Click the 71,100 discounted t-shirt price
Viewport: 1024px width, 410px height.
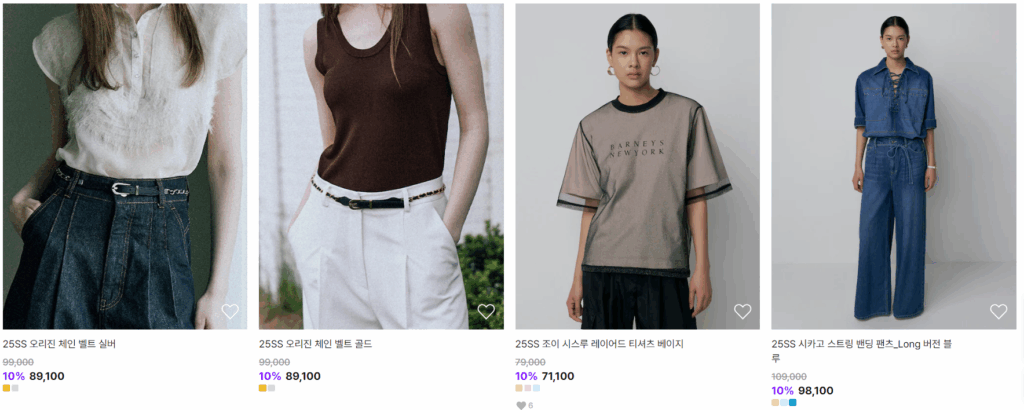click(x=558, y=376)
